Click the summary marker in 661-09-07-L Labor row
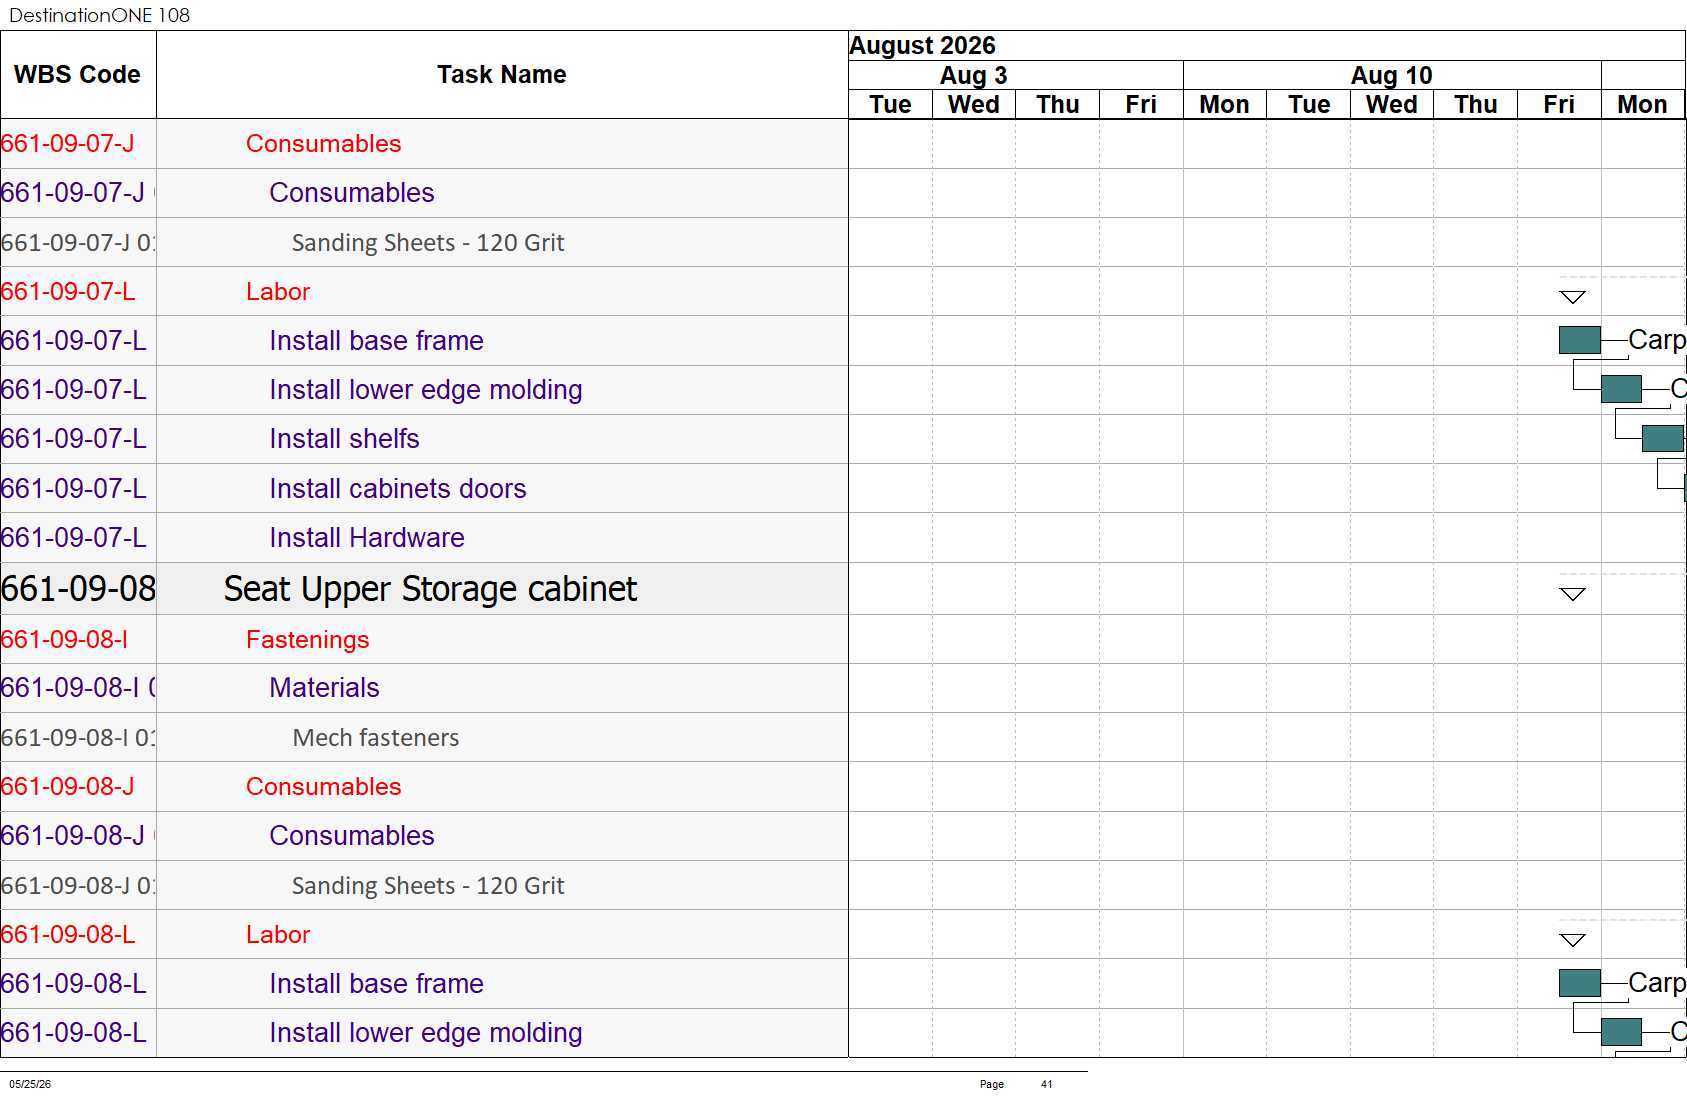1687x1097 pixels. click(1572, 297)
